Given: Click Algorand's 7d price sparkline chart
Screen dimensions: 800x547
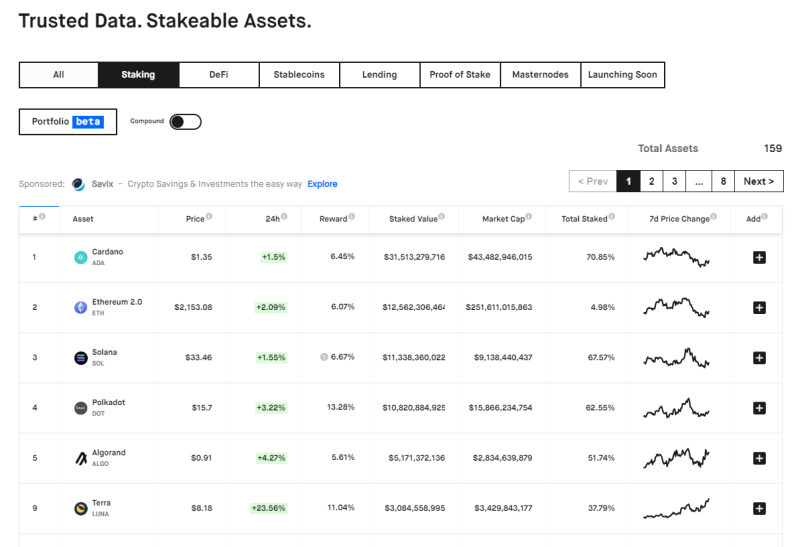Looking at the screenshot, I should point(677,458).
